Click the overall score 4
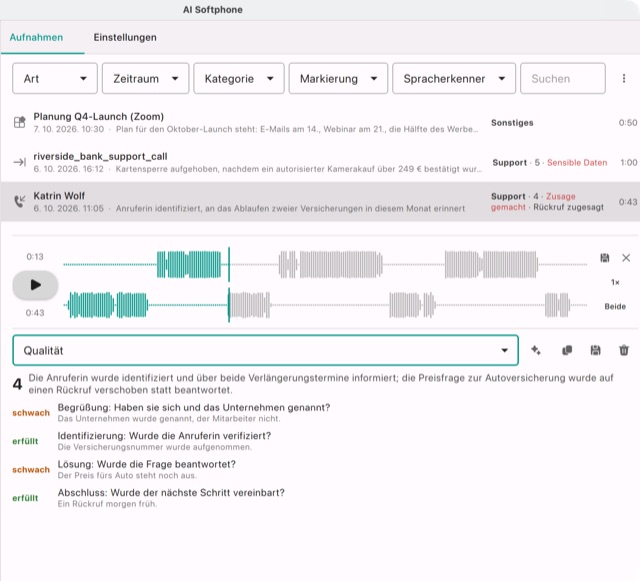640x581 pixels. [x=18, y=384]
